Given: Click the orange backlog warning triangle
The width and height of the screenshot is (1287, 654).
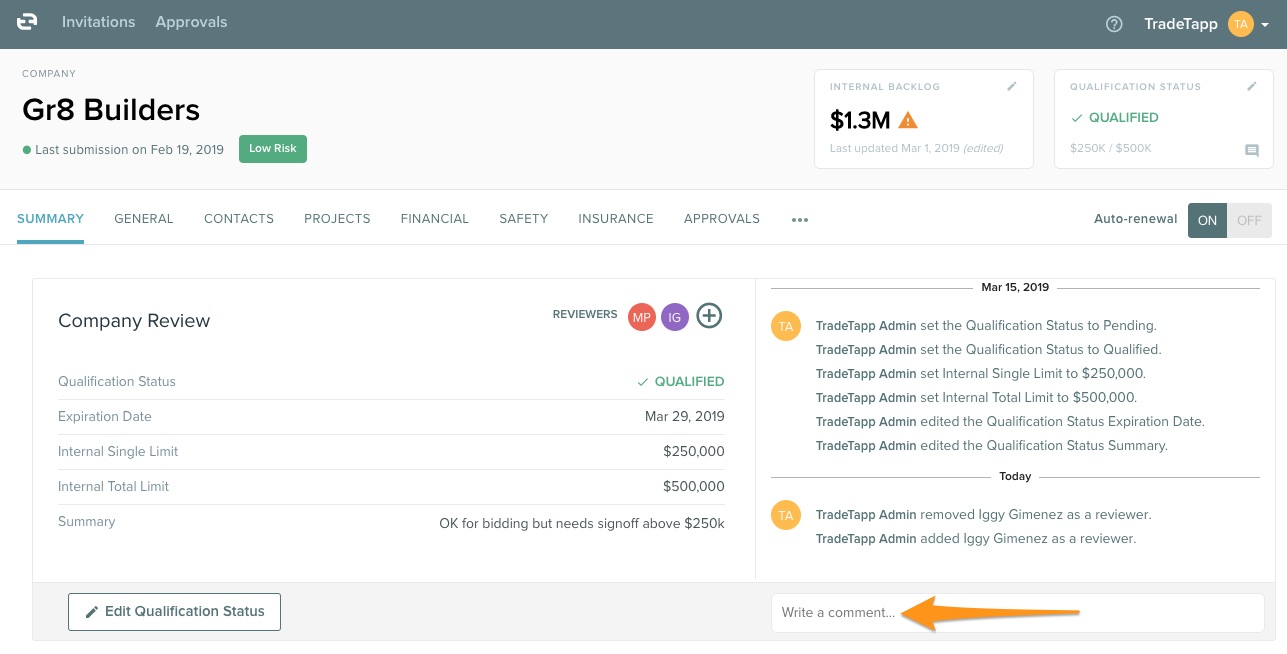Looking at the screenshot, I should click(x=907, y=121).
